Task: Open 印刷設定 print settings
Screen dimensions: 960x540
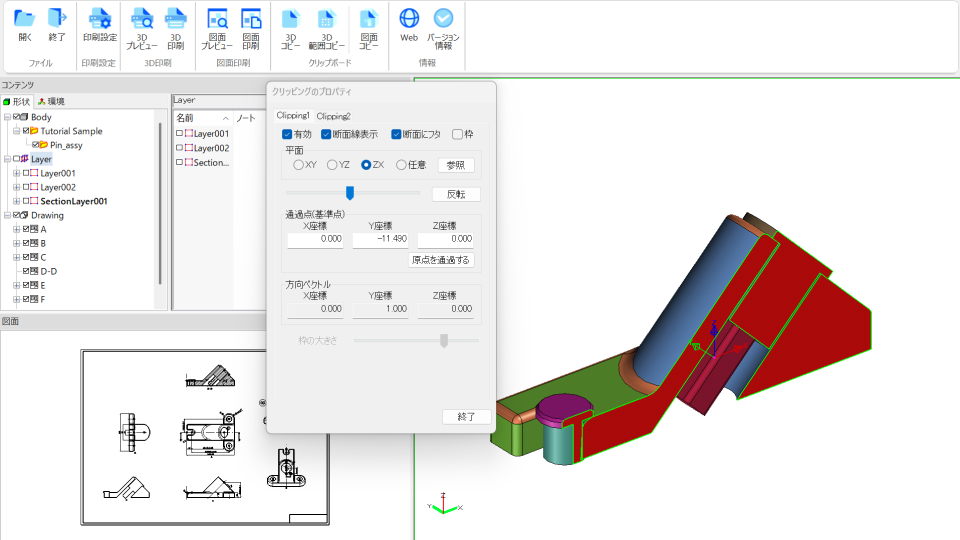Action: [100, 24]
